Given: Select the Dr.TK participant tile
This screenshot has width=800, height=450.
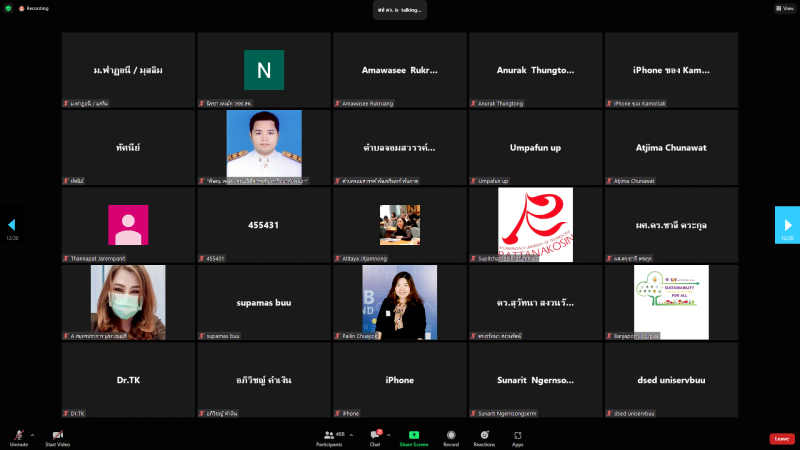Looking at the screenshot, I should pyautogui.click(x=128, y=380).
